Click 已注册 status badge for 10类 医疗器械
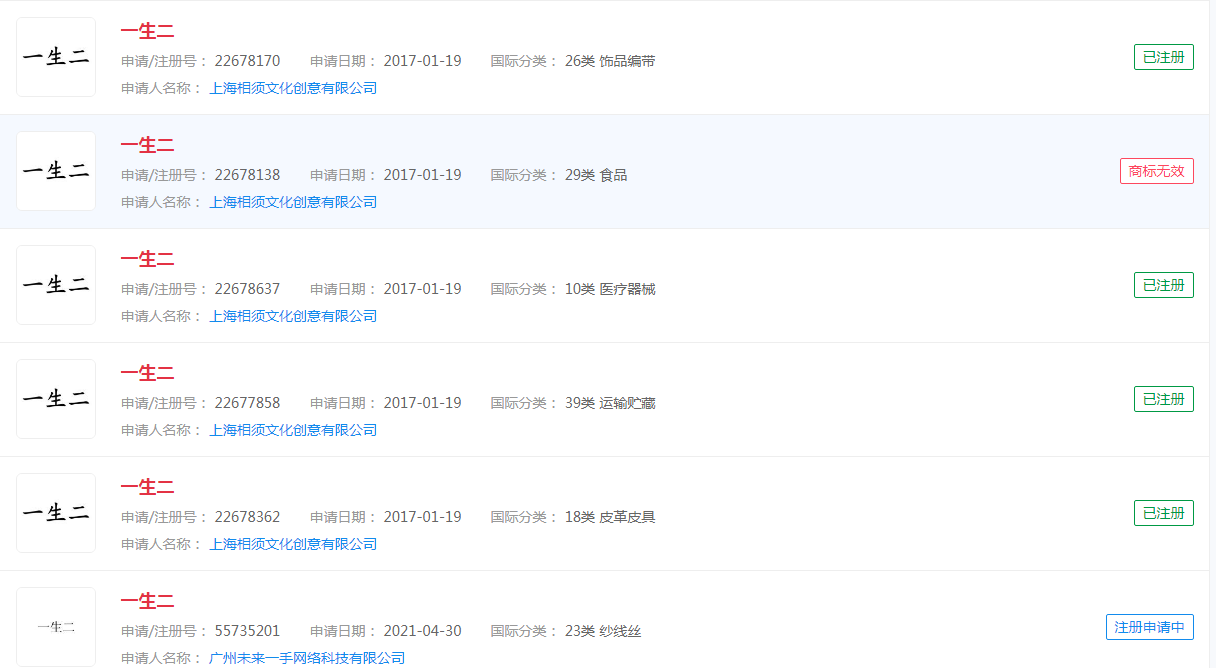Screen dimensions: 1216x668 [1163, 285]
